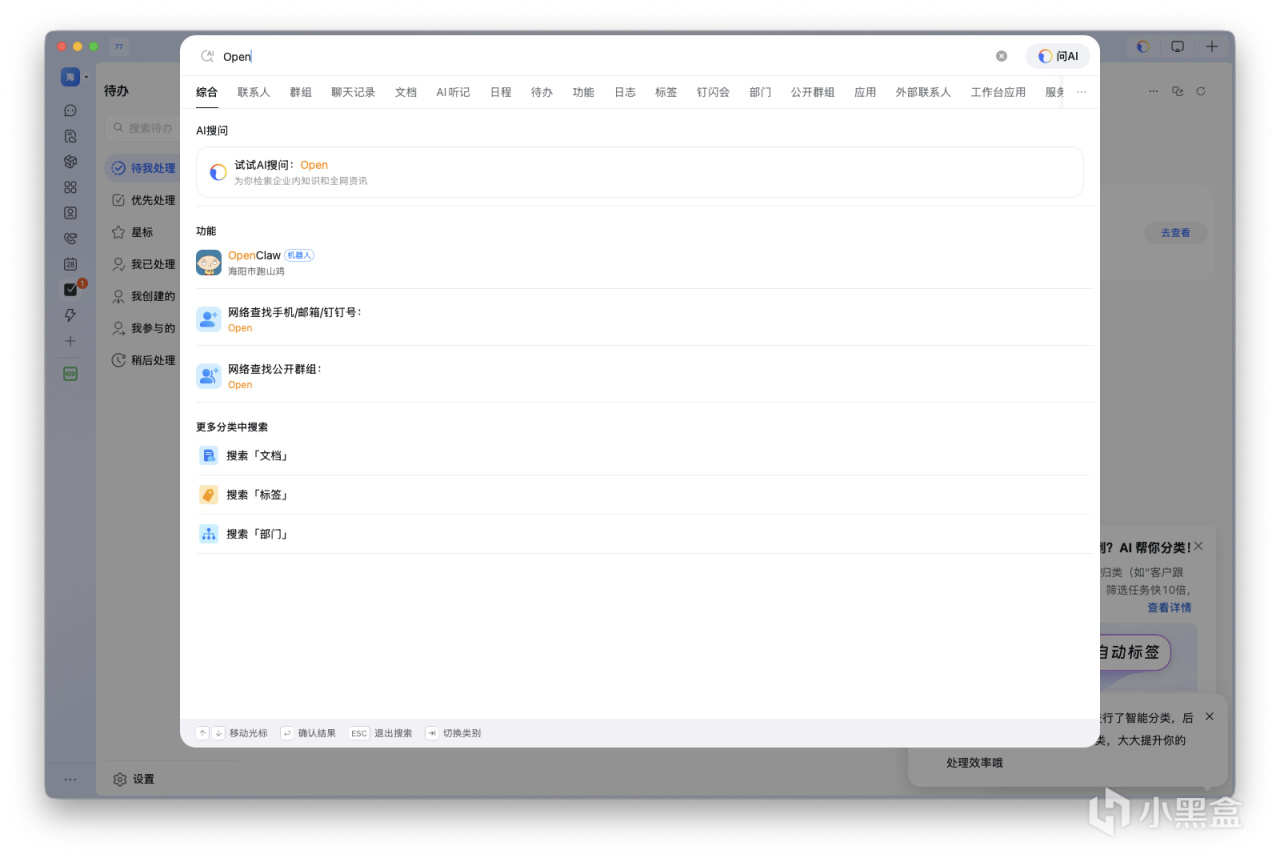This screenshot has width=1280, height=858.
Task: Switch to the 功能 search tab
Action: (x=583, y=92)
